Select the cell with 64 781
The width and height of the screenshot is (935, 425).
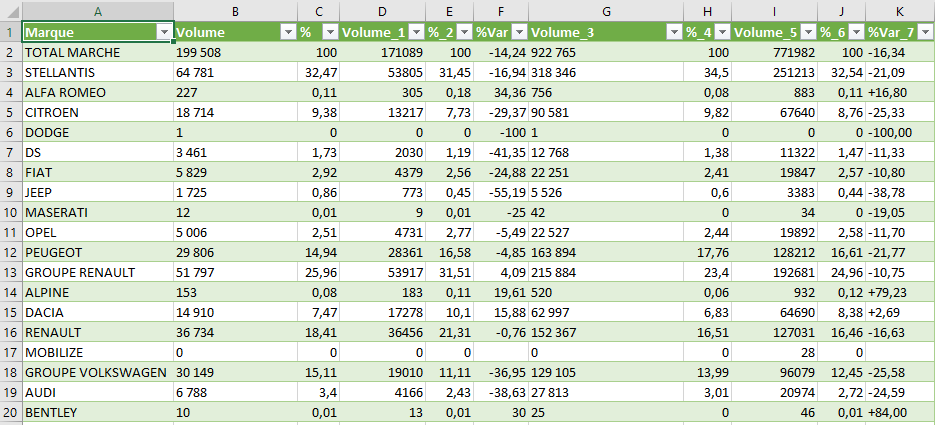pyautogui.click(x=236, y=73)
